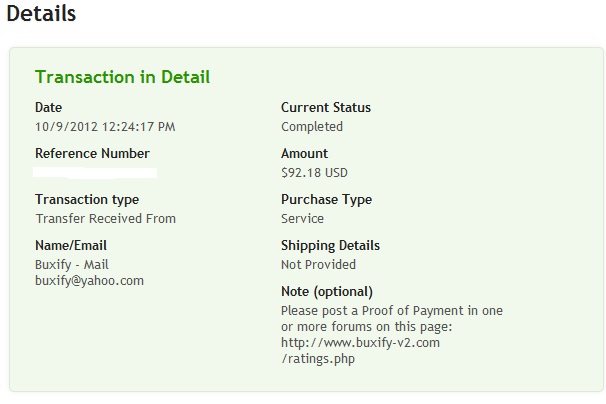Select the Not Provided shipping value
Image resolution: width=606 pixels, height=404 pixels.
[x=318, y=264]
